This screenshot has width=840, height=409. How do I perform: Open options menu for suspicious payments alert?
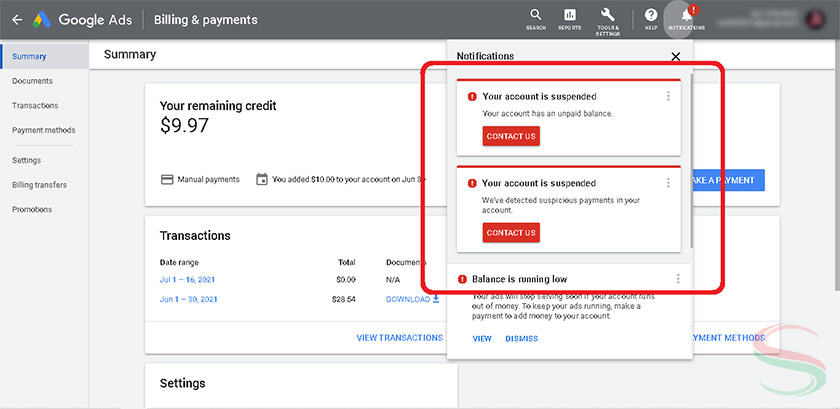668,184
